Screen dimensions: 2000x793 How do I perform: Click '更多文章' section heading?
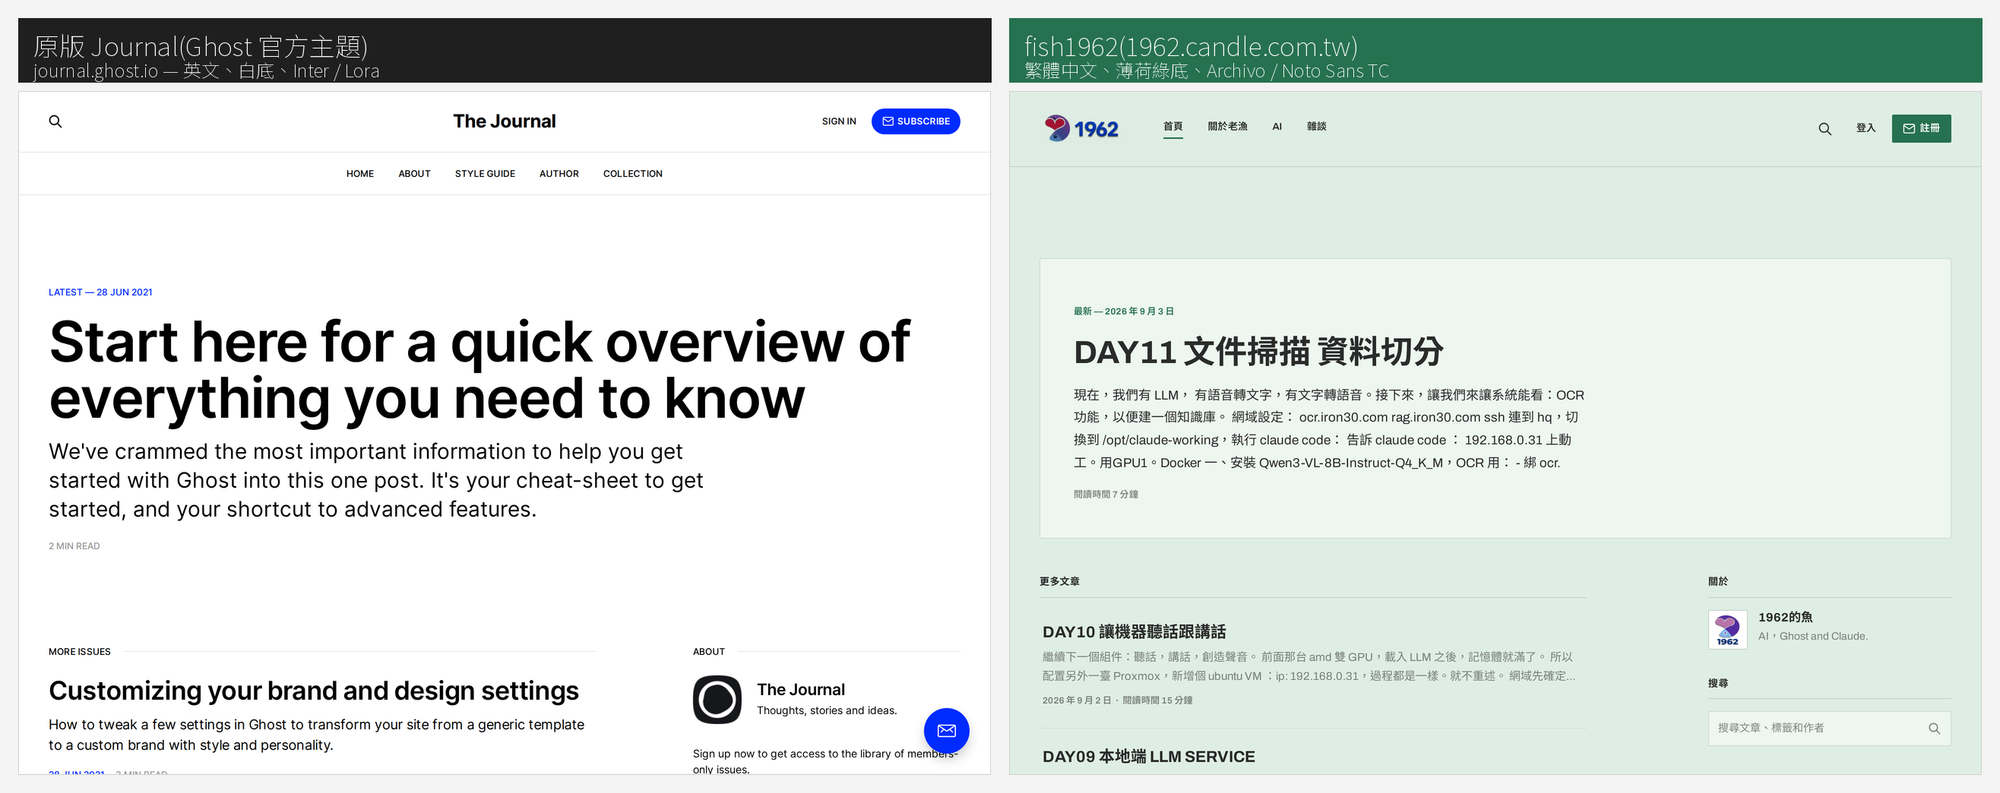click(x=1059, y=581)
